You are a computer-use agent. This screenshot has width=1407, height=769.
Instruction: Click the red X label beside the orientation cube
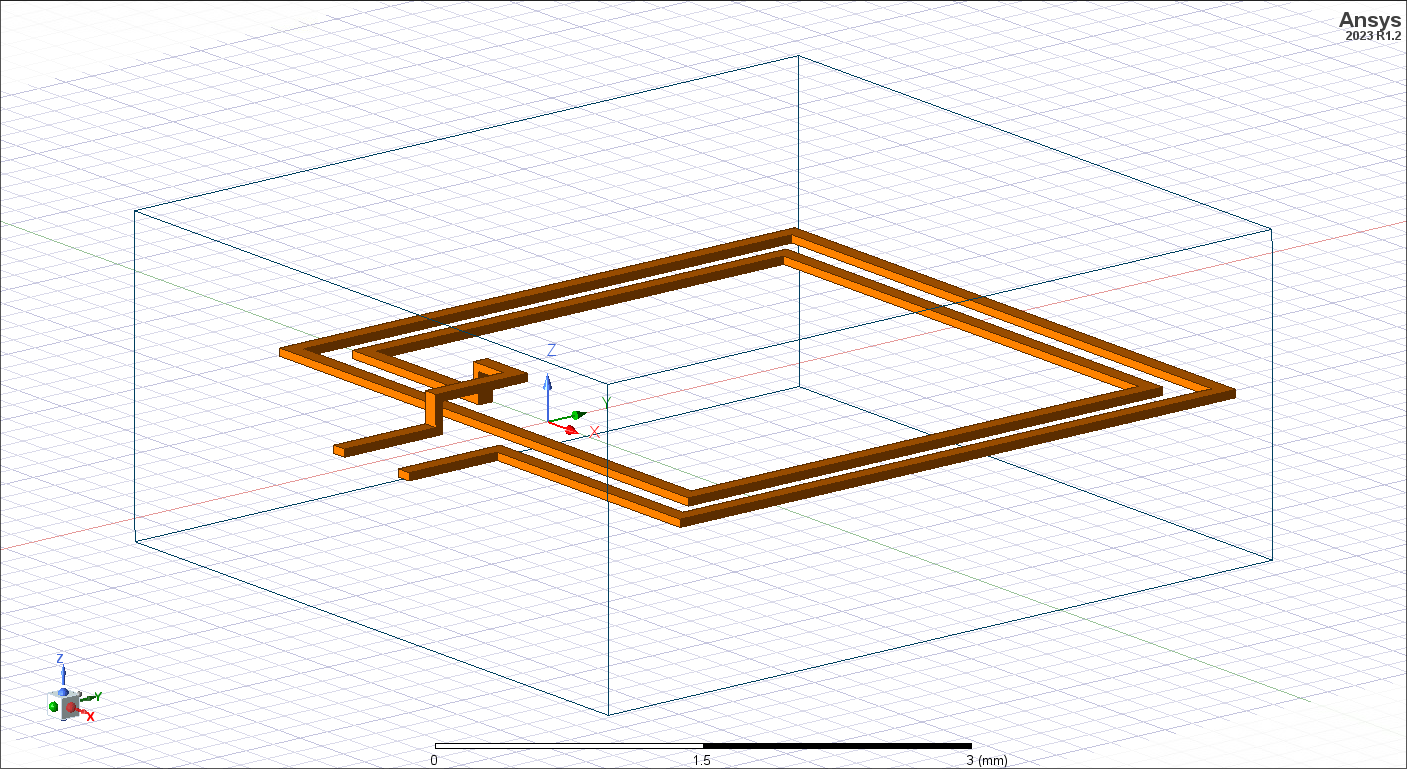click(91, 717)
